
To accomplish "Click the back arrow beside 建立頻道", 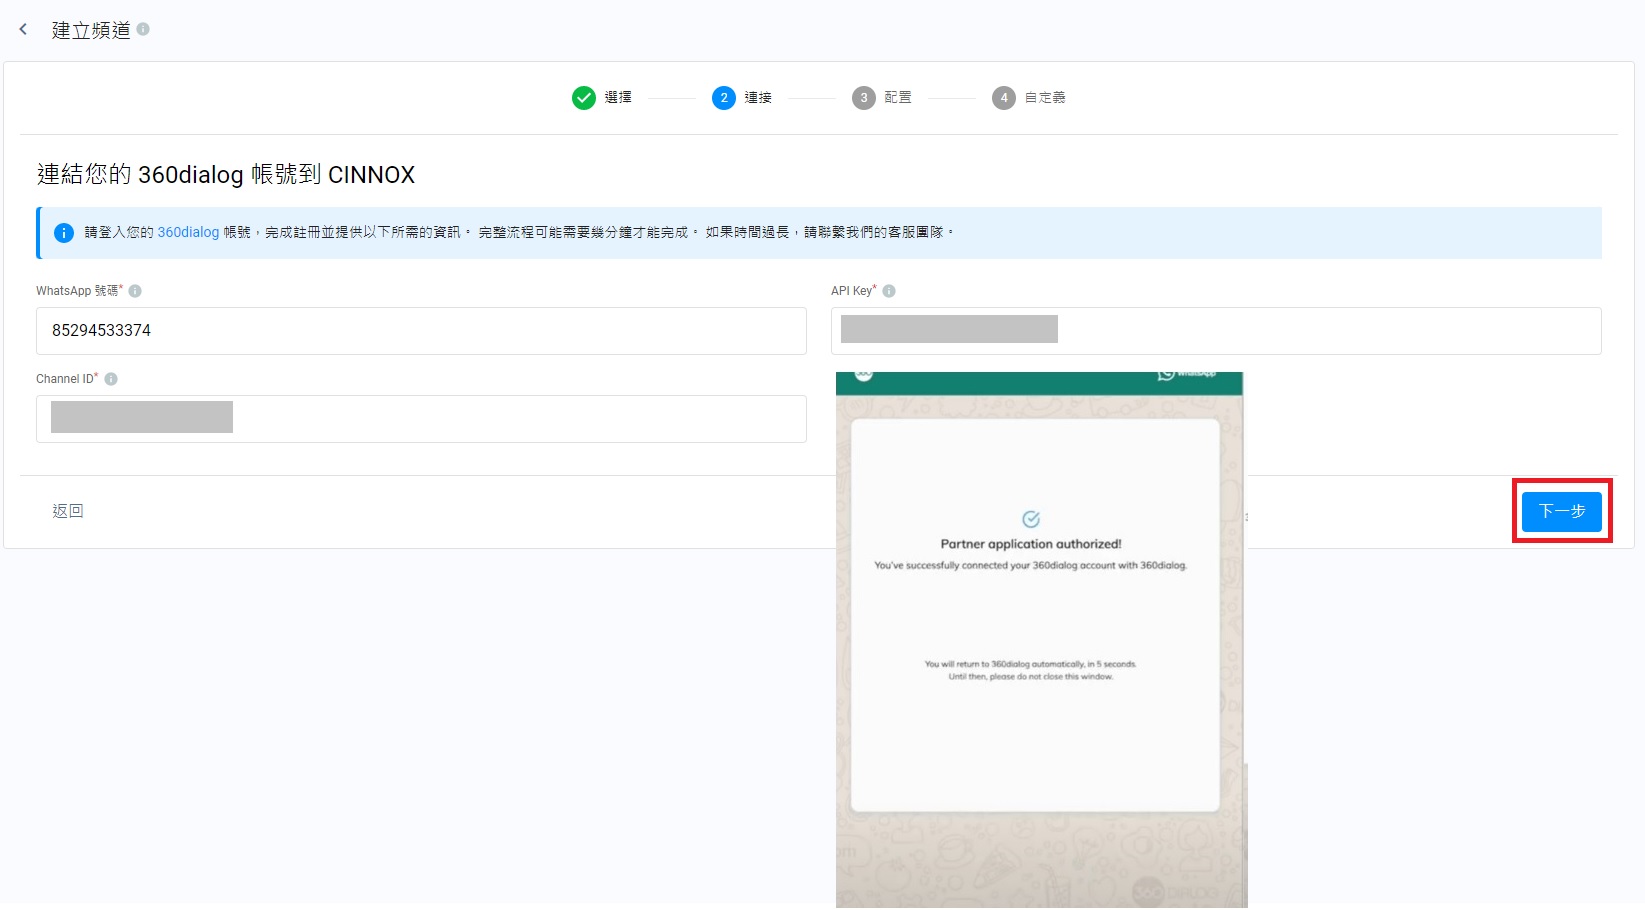I will pos(23,30).
